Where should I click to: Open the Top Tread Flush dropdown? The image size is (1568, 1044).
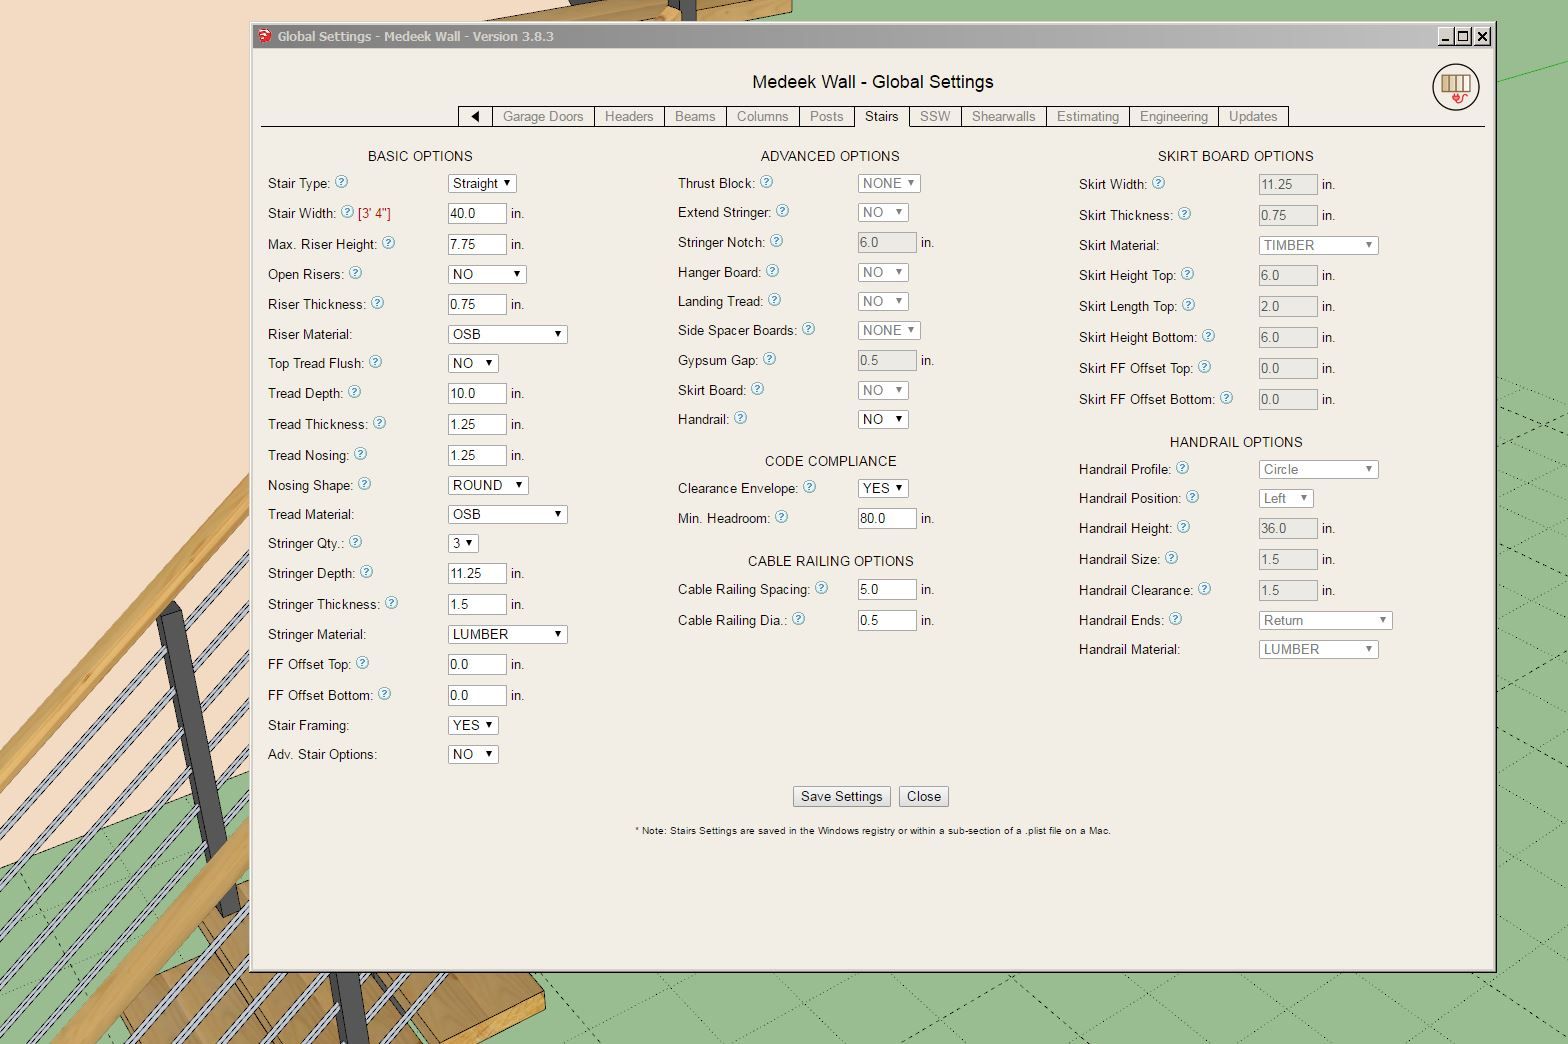click(x=473, y=363)
